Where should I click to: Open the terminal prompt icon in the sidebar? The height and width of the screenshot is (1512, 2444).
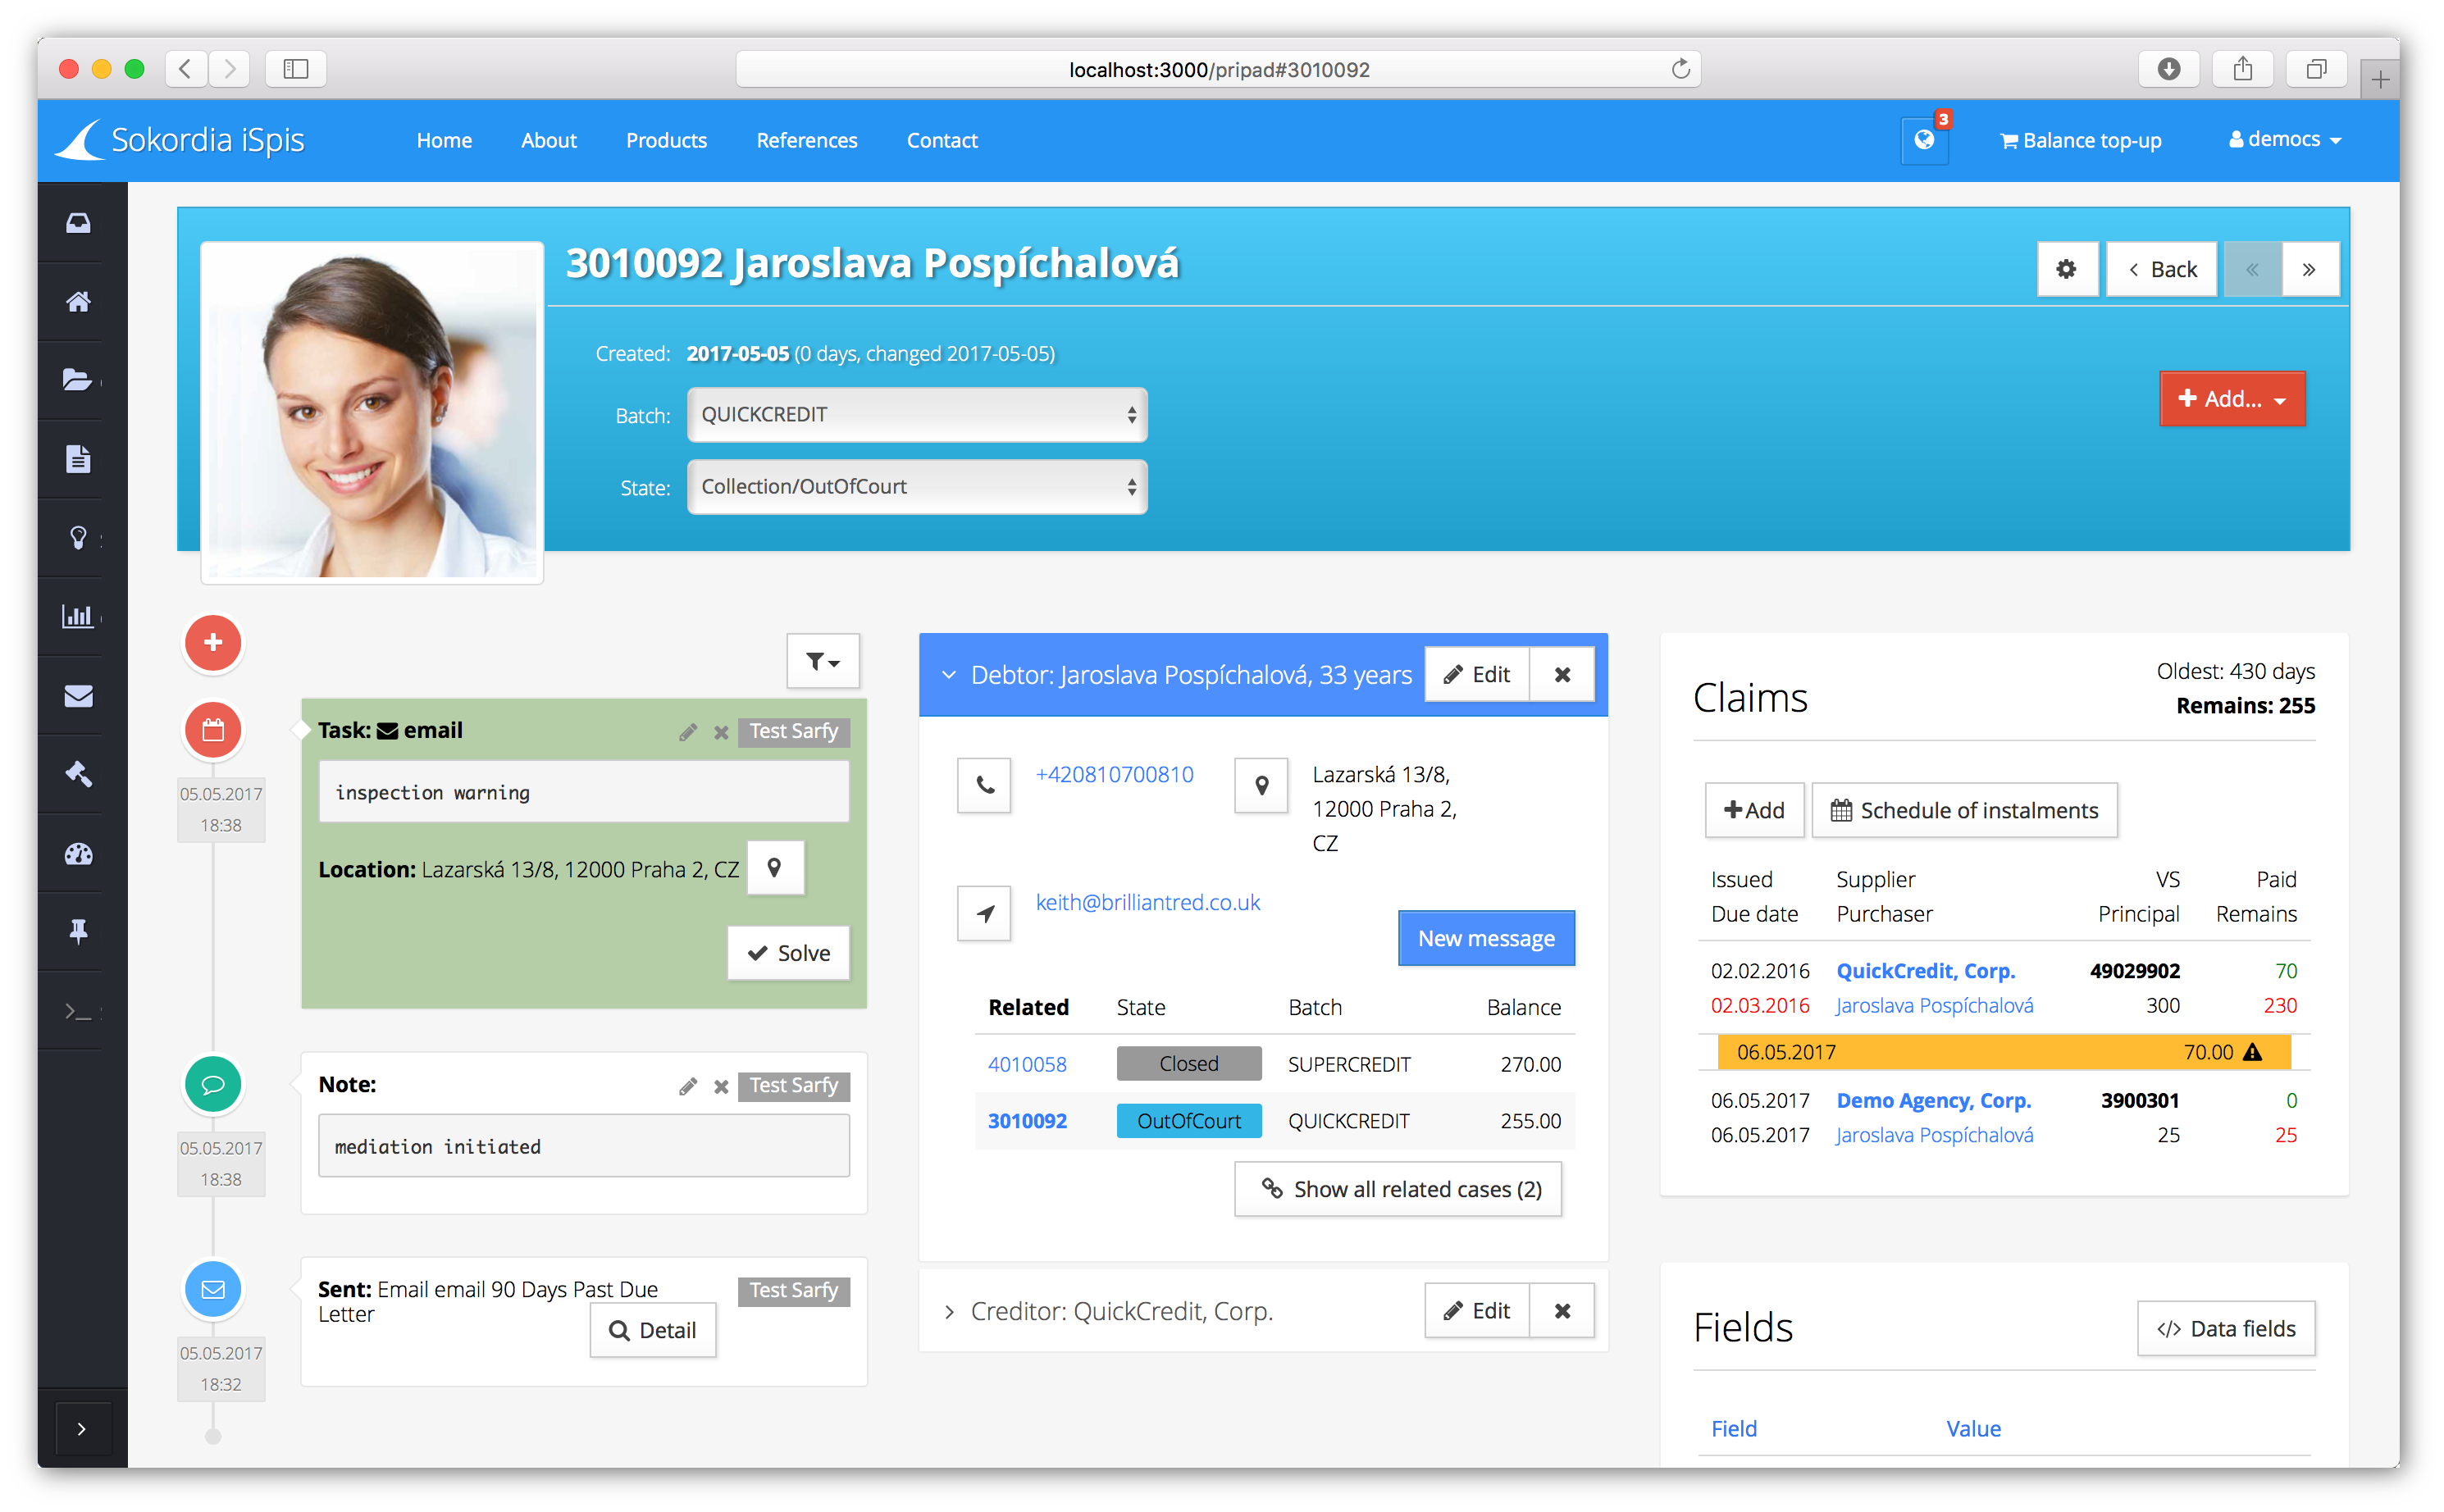click(79, 1010)
